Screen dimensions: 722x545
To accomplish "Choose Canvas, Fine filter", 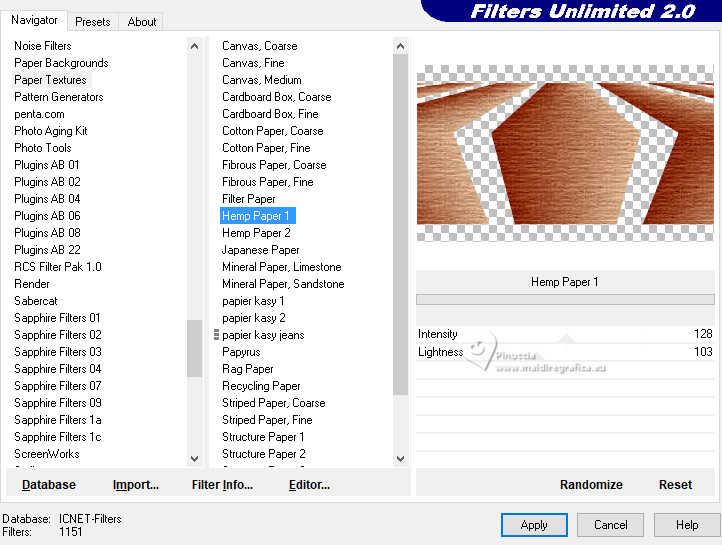I will click(253, 63).
